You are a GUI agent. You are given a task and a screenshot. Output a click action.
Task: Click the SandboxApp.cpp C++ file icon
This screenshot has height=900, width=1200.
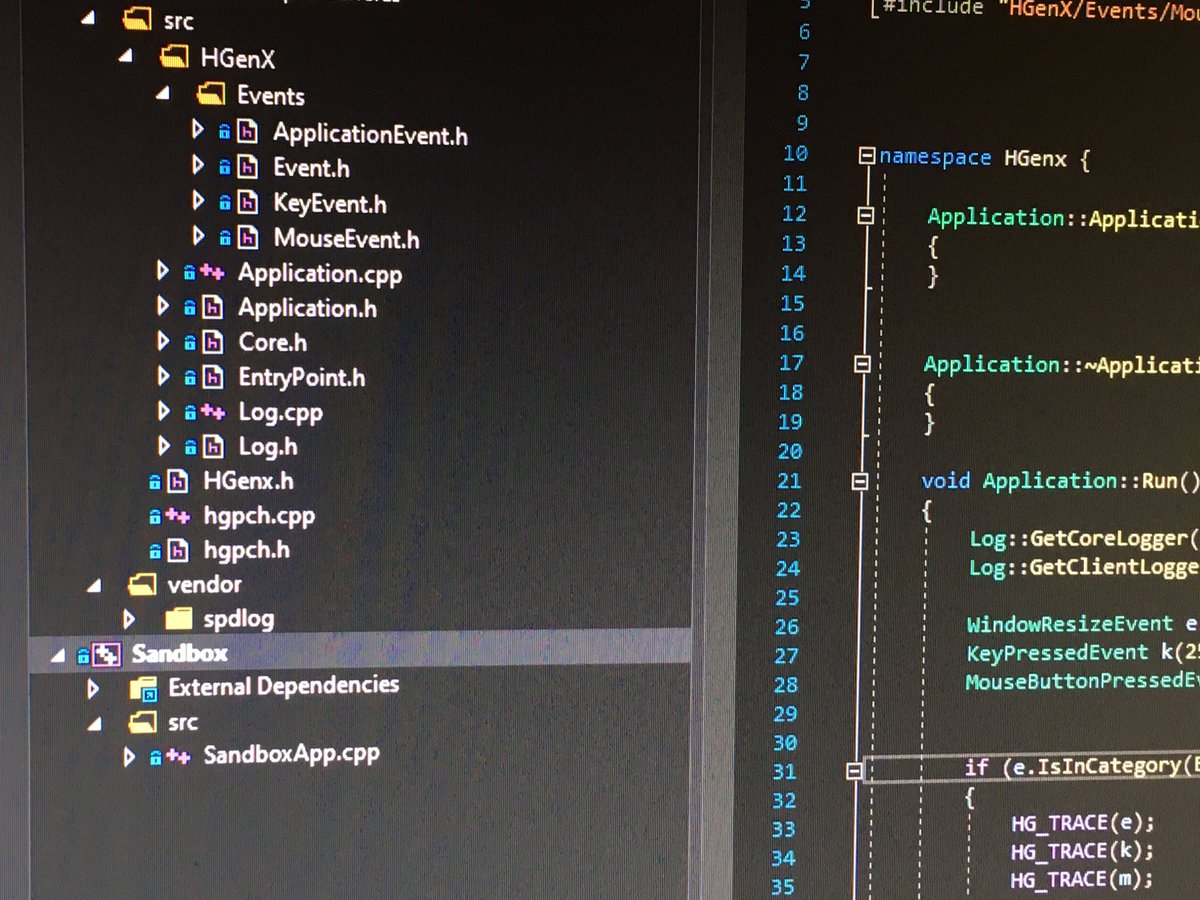[x=178, y=757]
